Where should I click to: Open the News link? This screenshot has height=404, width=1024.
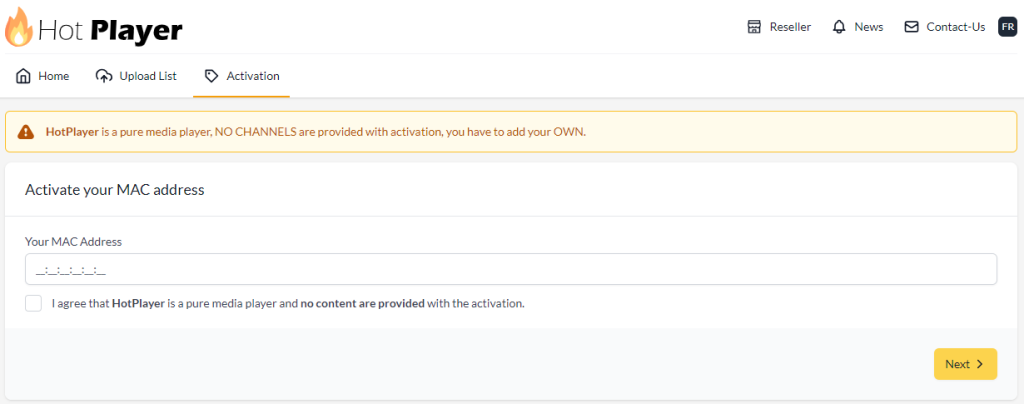point(868,27)
